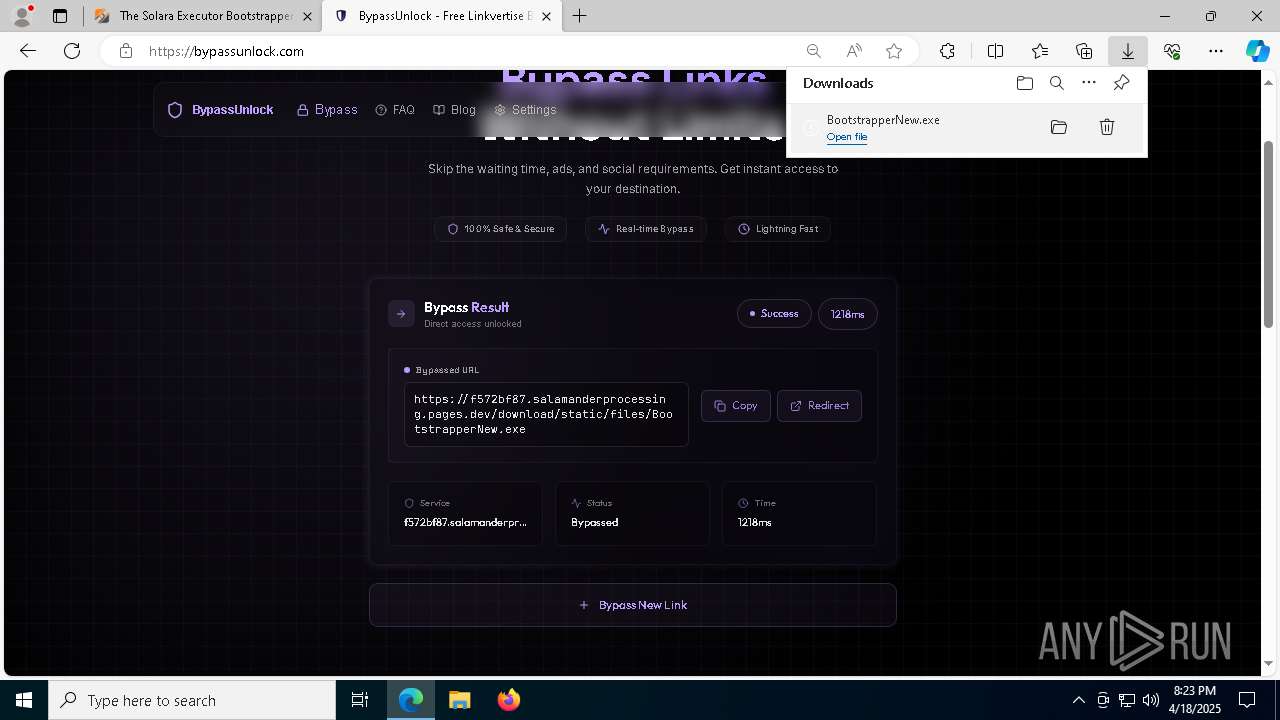The image size is (1280, 720).
Task: Open Collections panel
Action: coord(1084,51)
